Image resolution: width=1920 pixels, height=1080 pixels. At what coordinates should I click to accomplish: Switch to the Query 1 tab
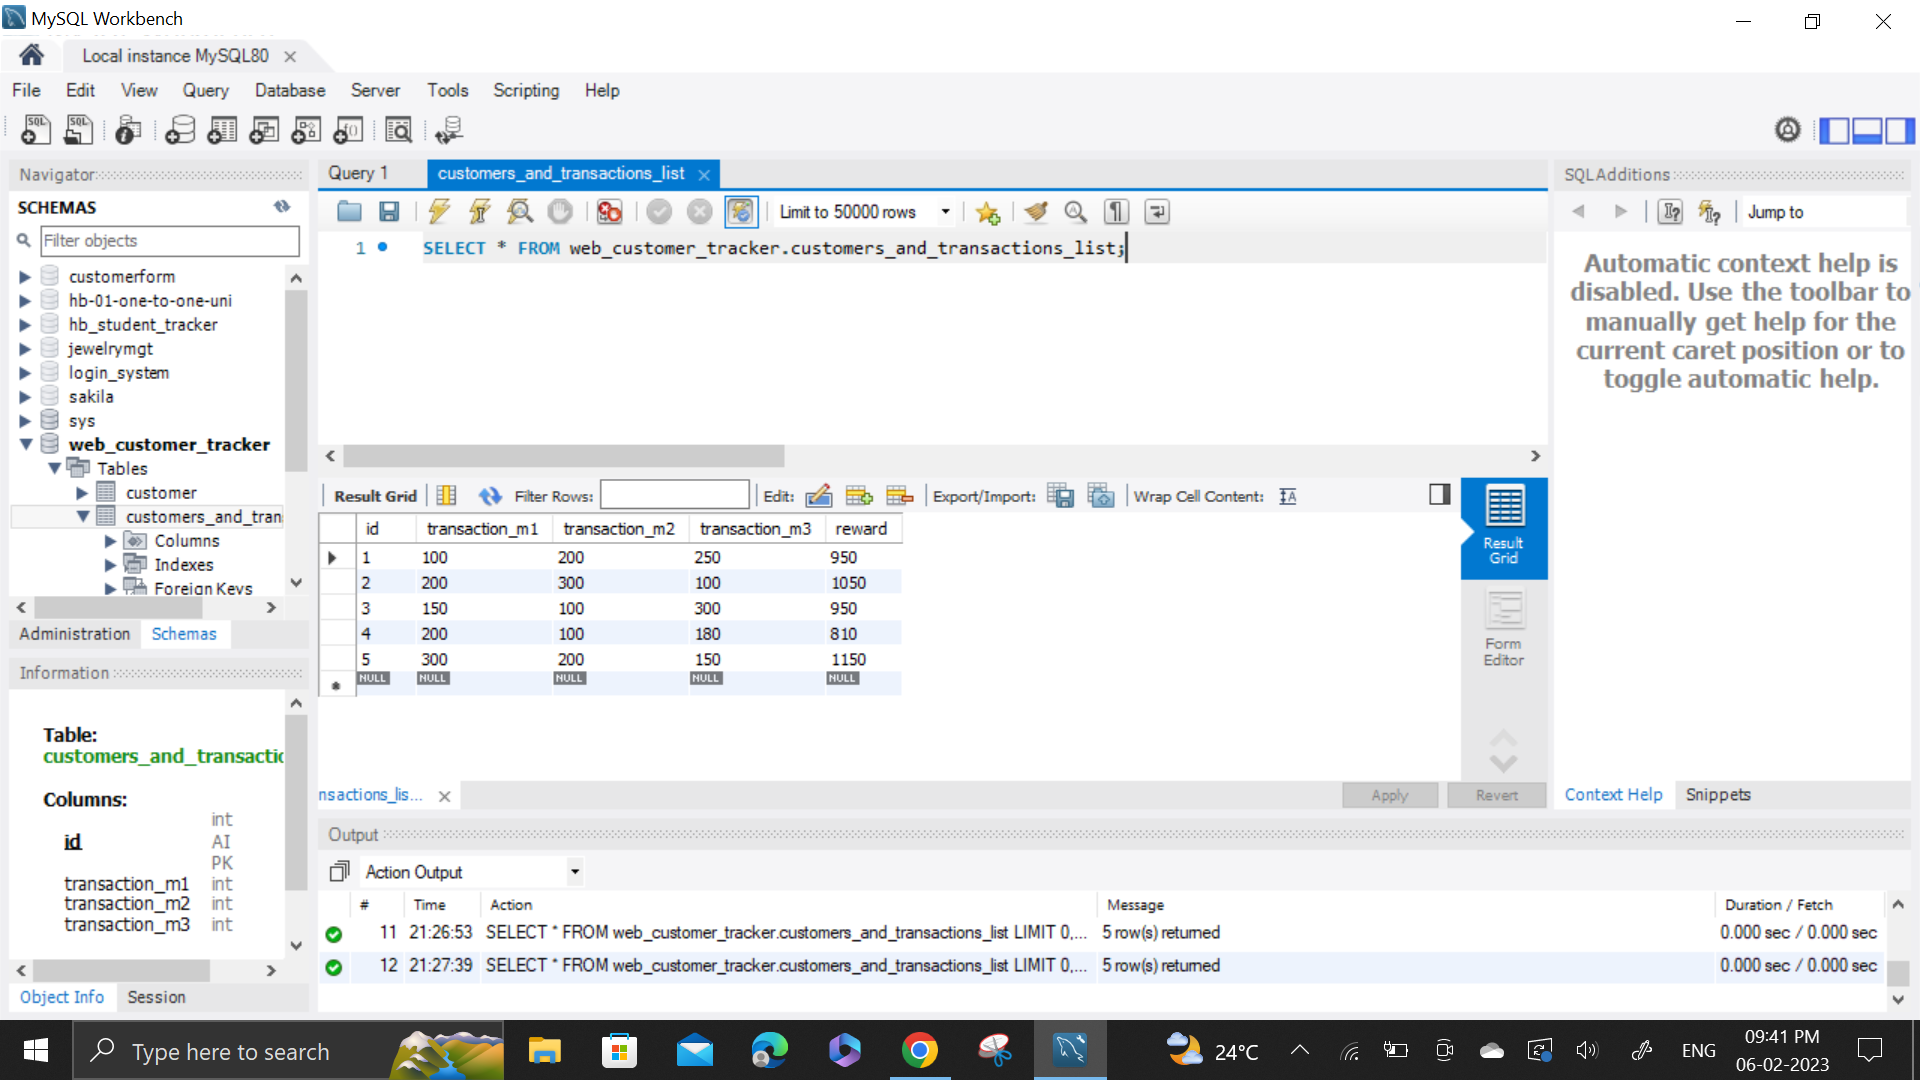(358, 173)
